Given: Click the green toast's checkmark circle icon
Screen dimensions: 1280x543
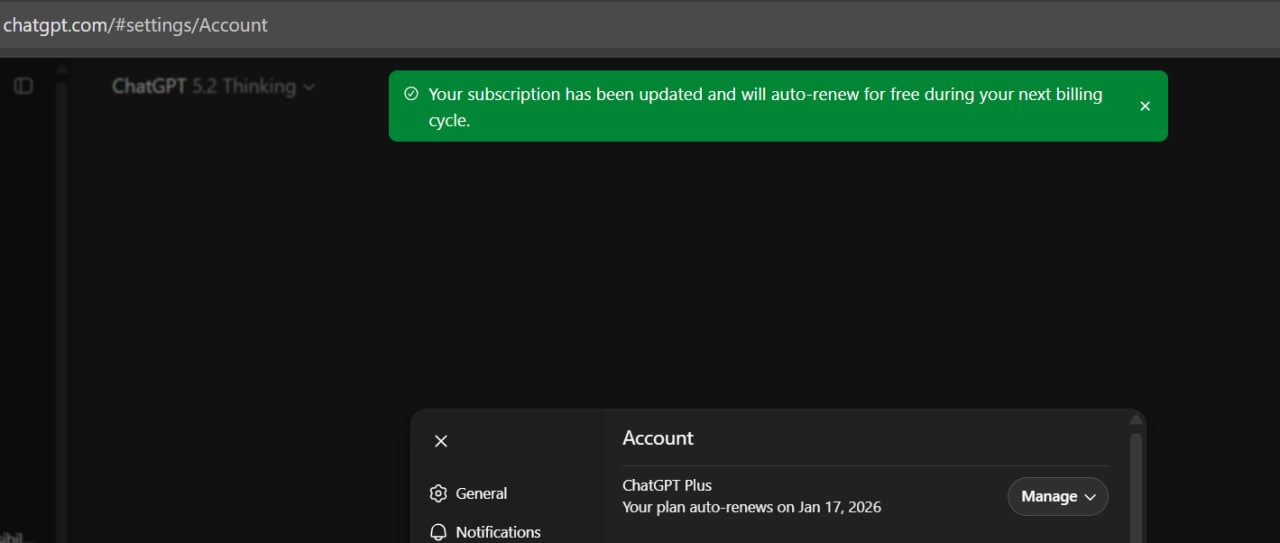Looking at the screenshot, I should pos(411,94).
